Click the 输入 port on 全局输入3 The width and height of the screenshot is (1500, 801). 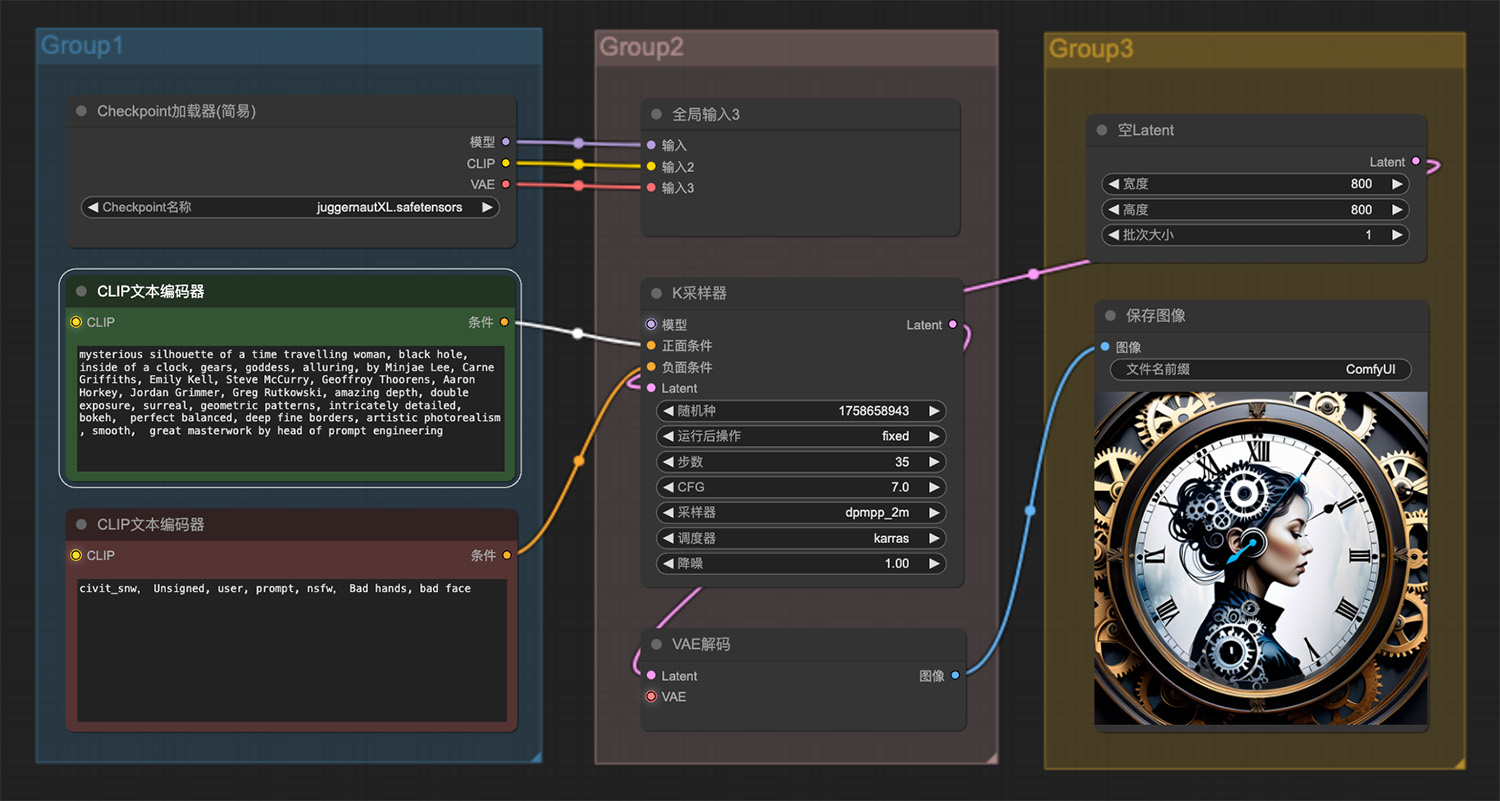tap(652, 145)
